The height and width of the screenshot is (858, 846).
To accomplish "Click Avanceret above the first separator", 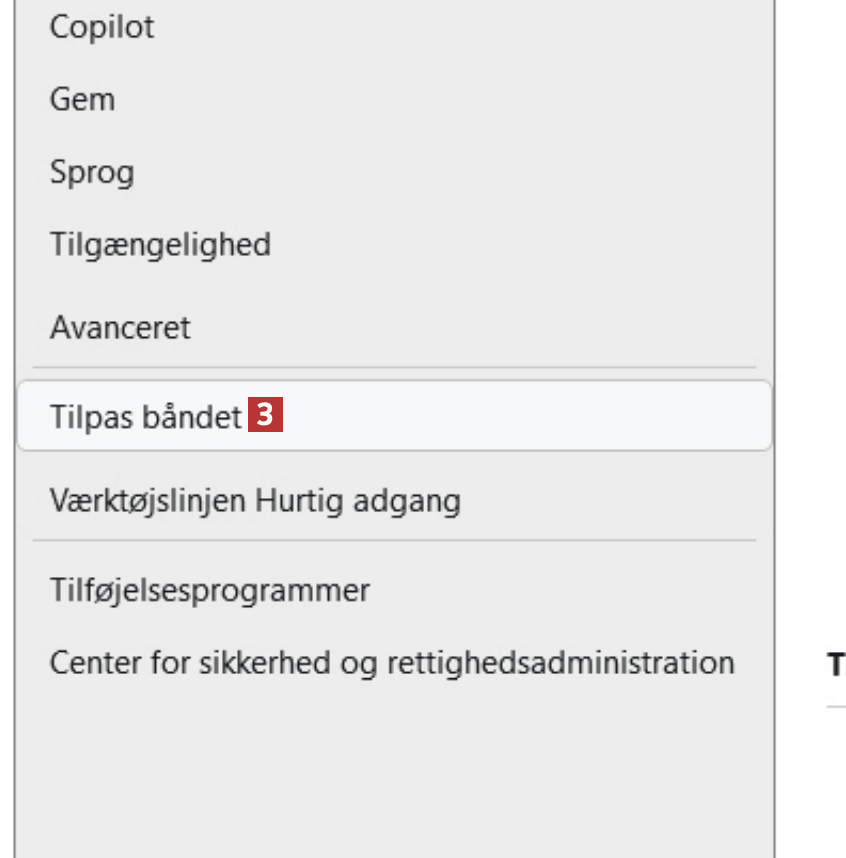I will pyautogui.click(x=120, y=327).
